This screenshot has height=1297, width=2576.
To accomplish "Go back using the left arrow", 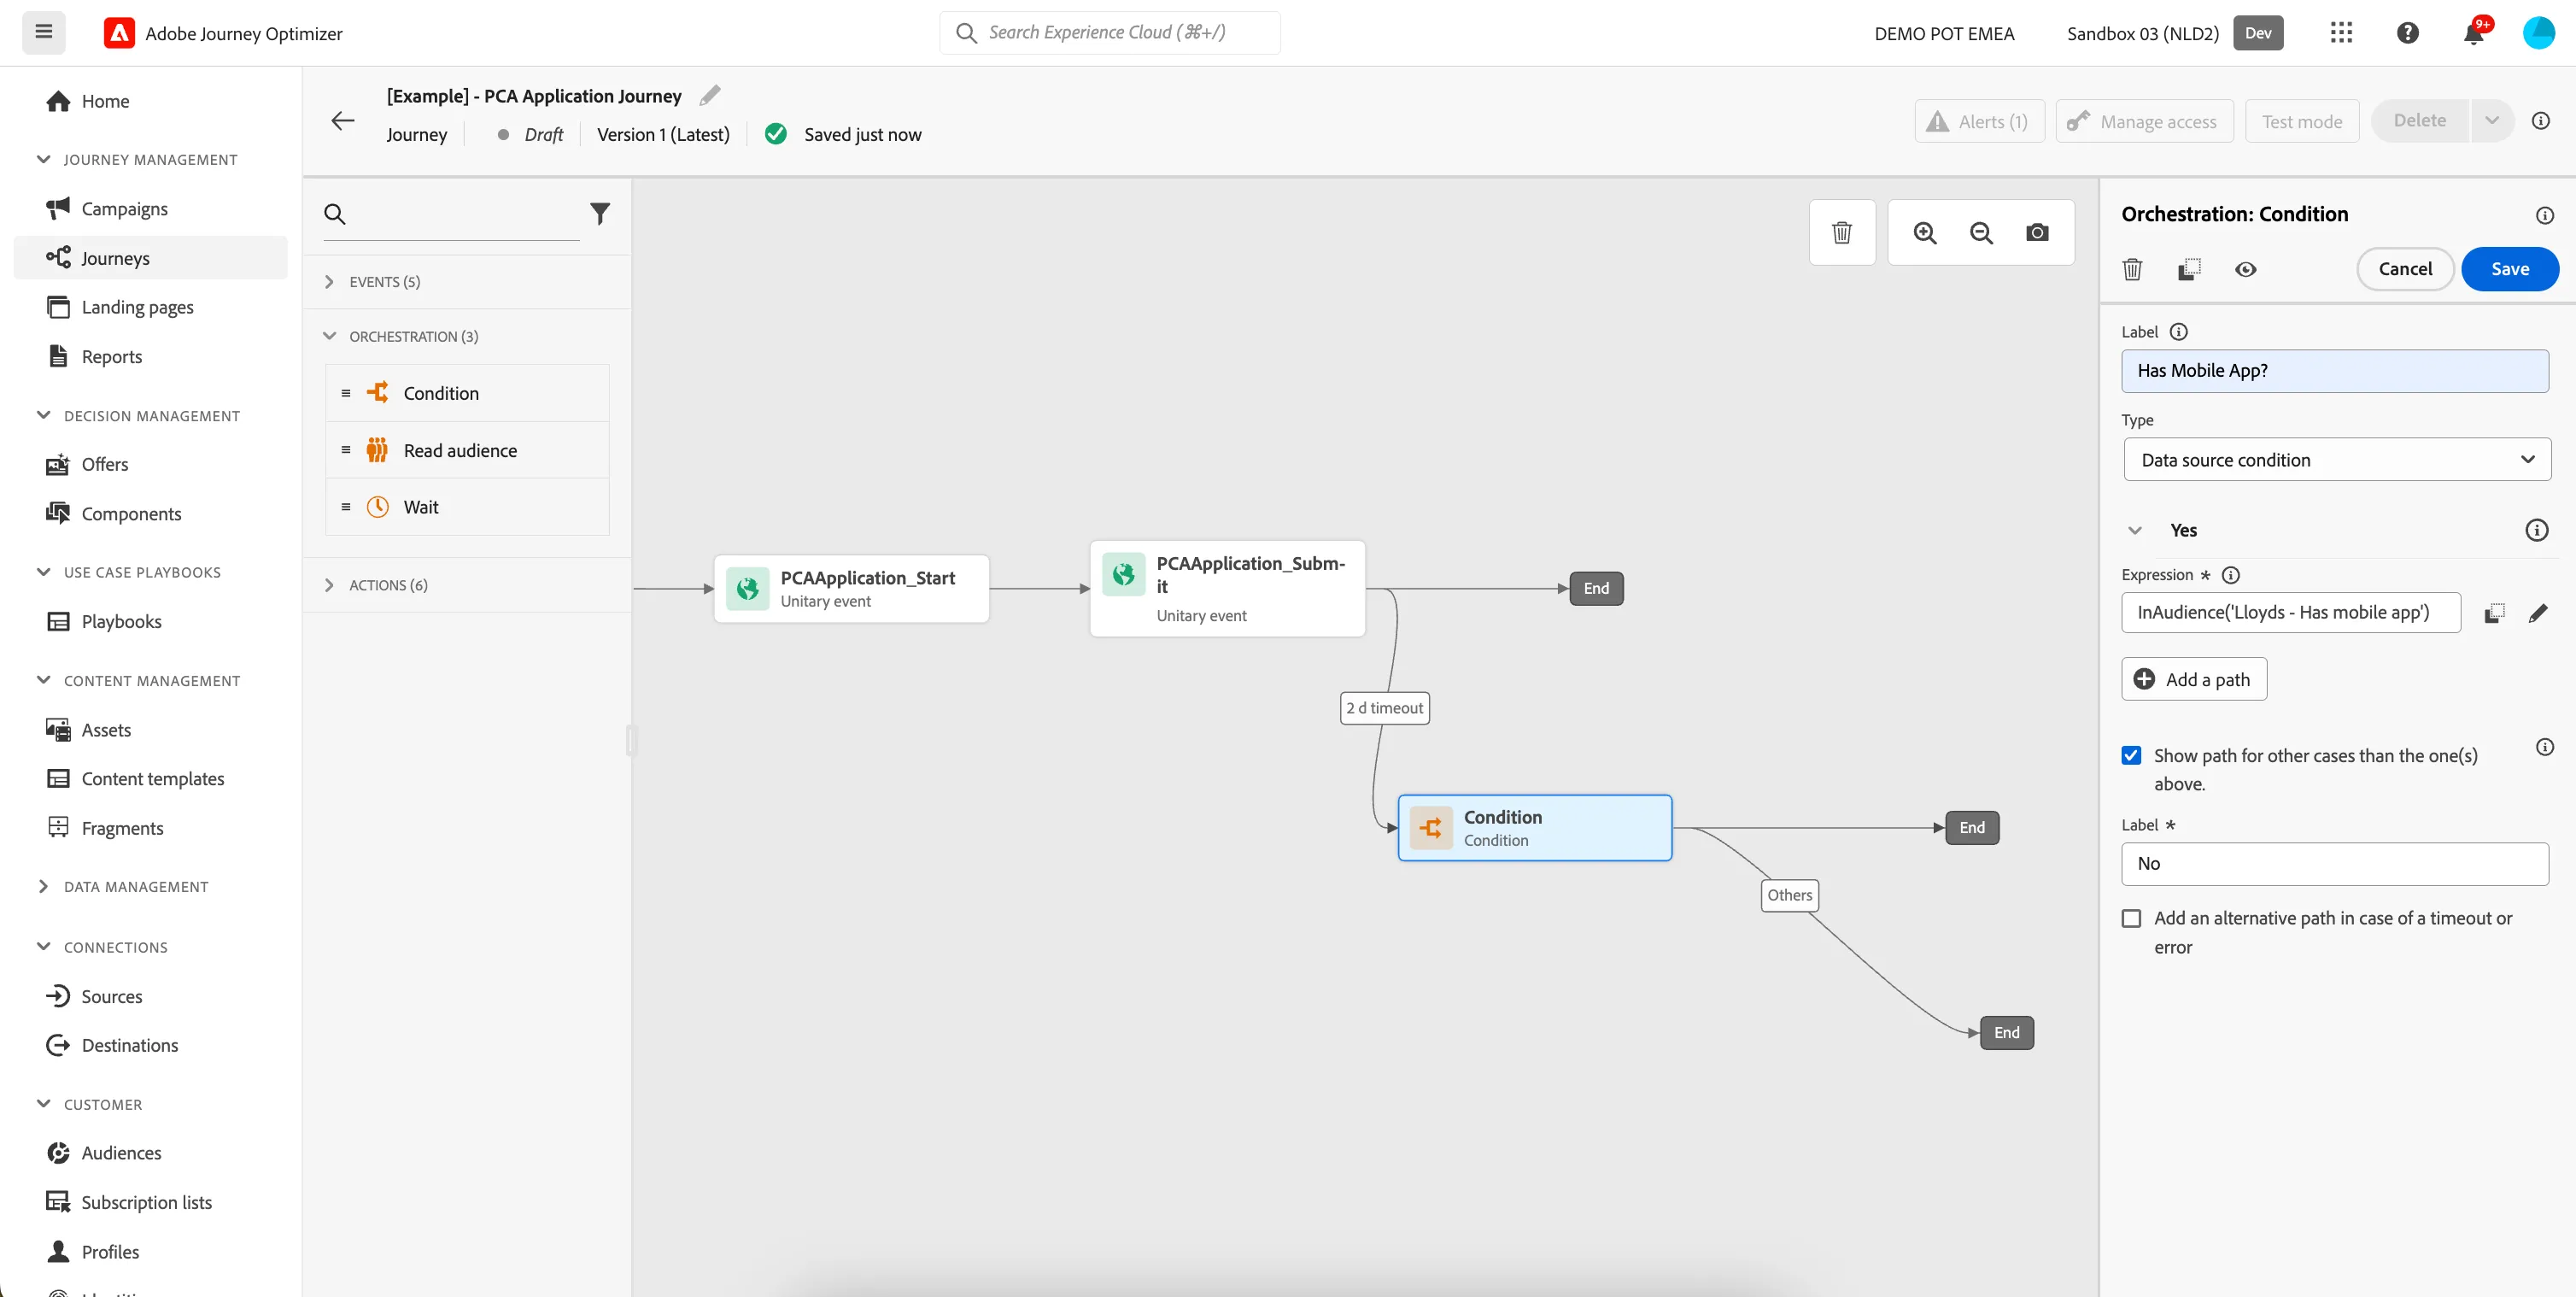I will pos(343,121).
